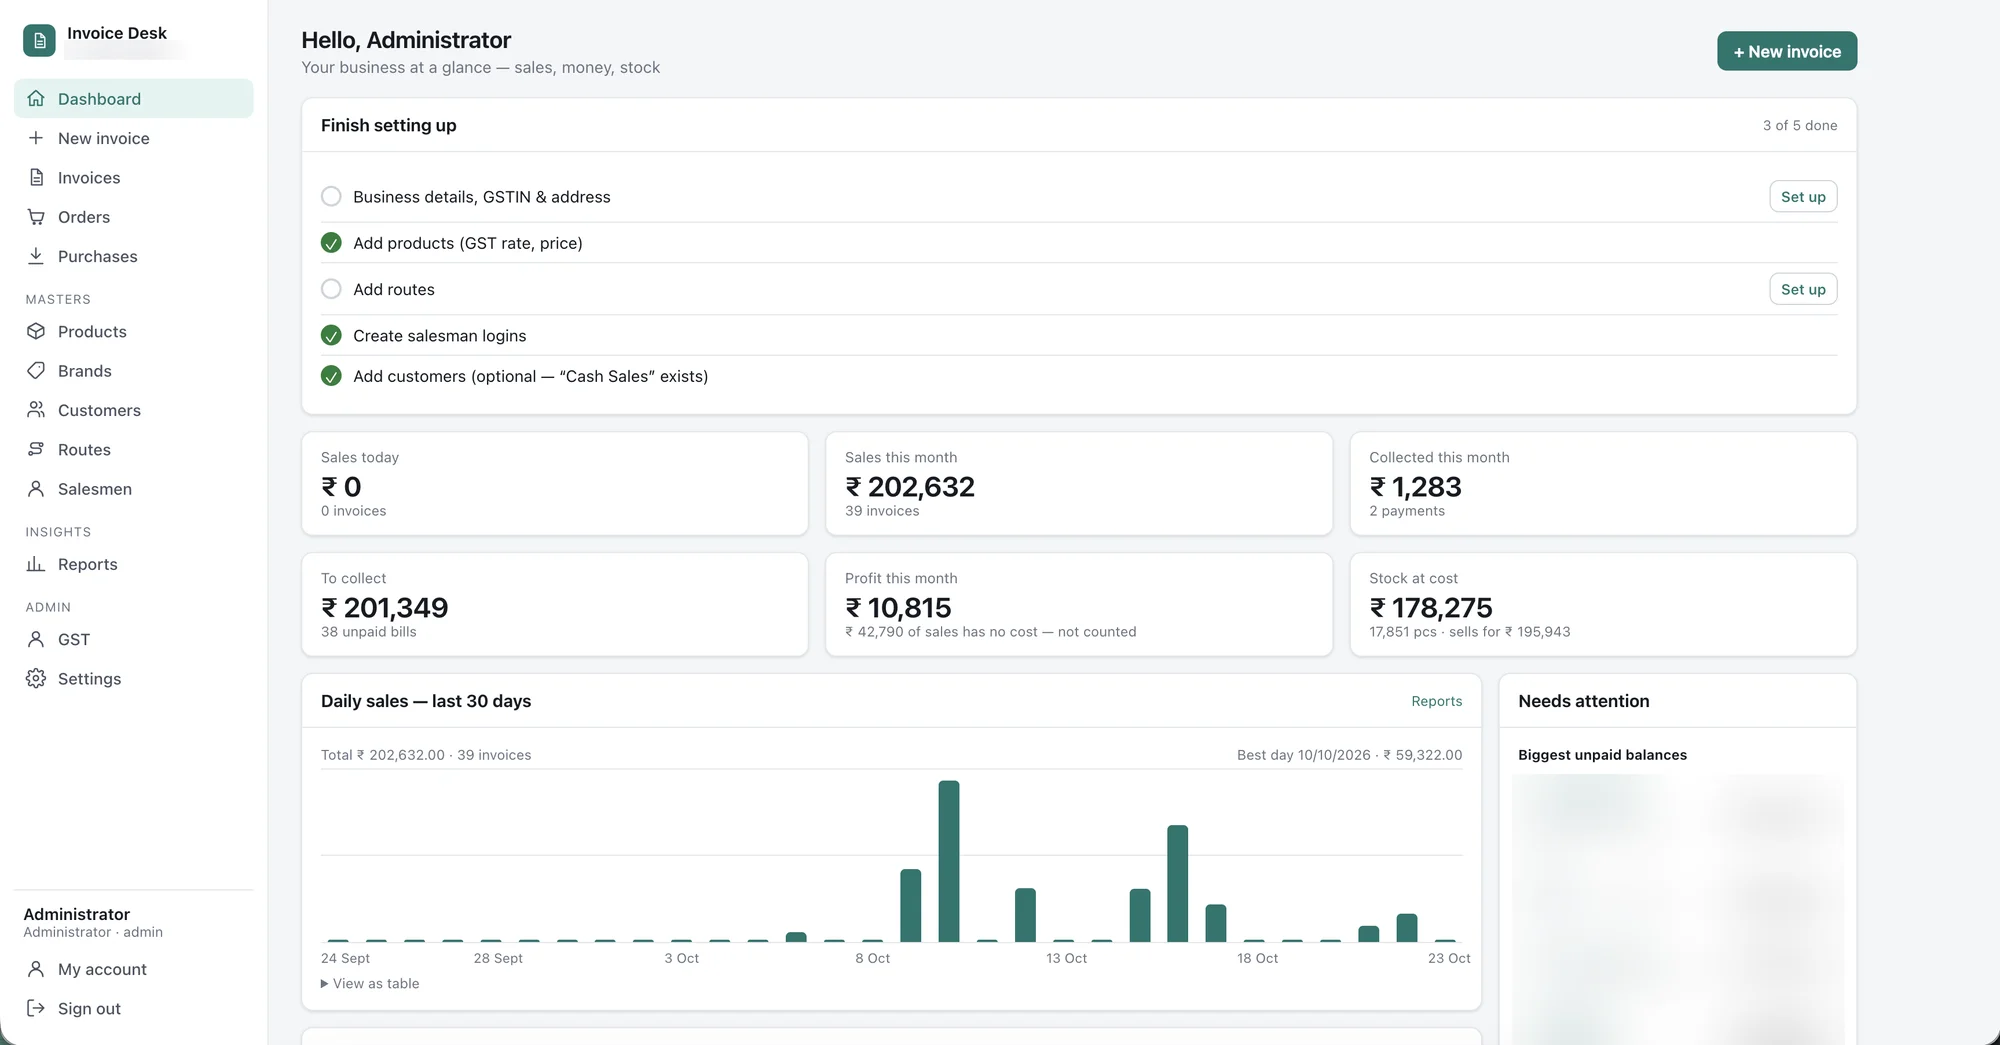Click the tallest bar in Daily sales chart
Viewport: 2000px width, 1045px height.
[949, 861]
